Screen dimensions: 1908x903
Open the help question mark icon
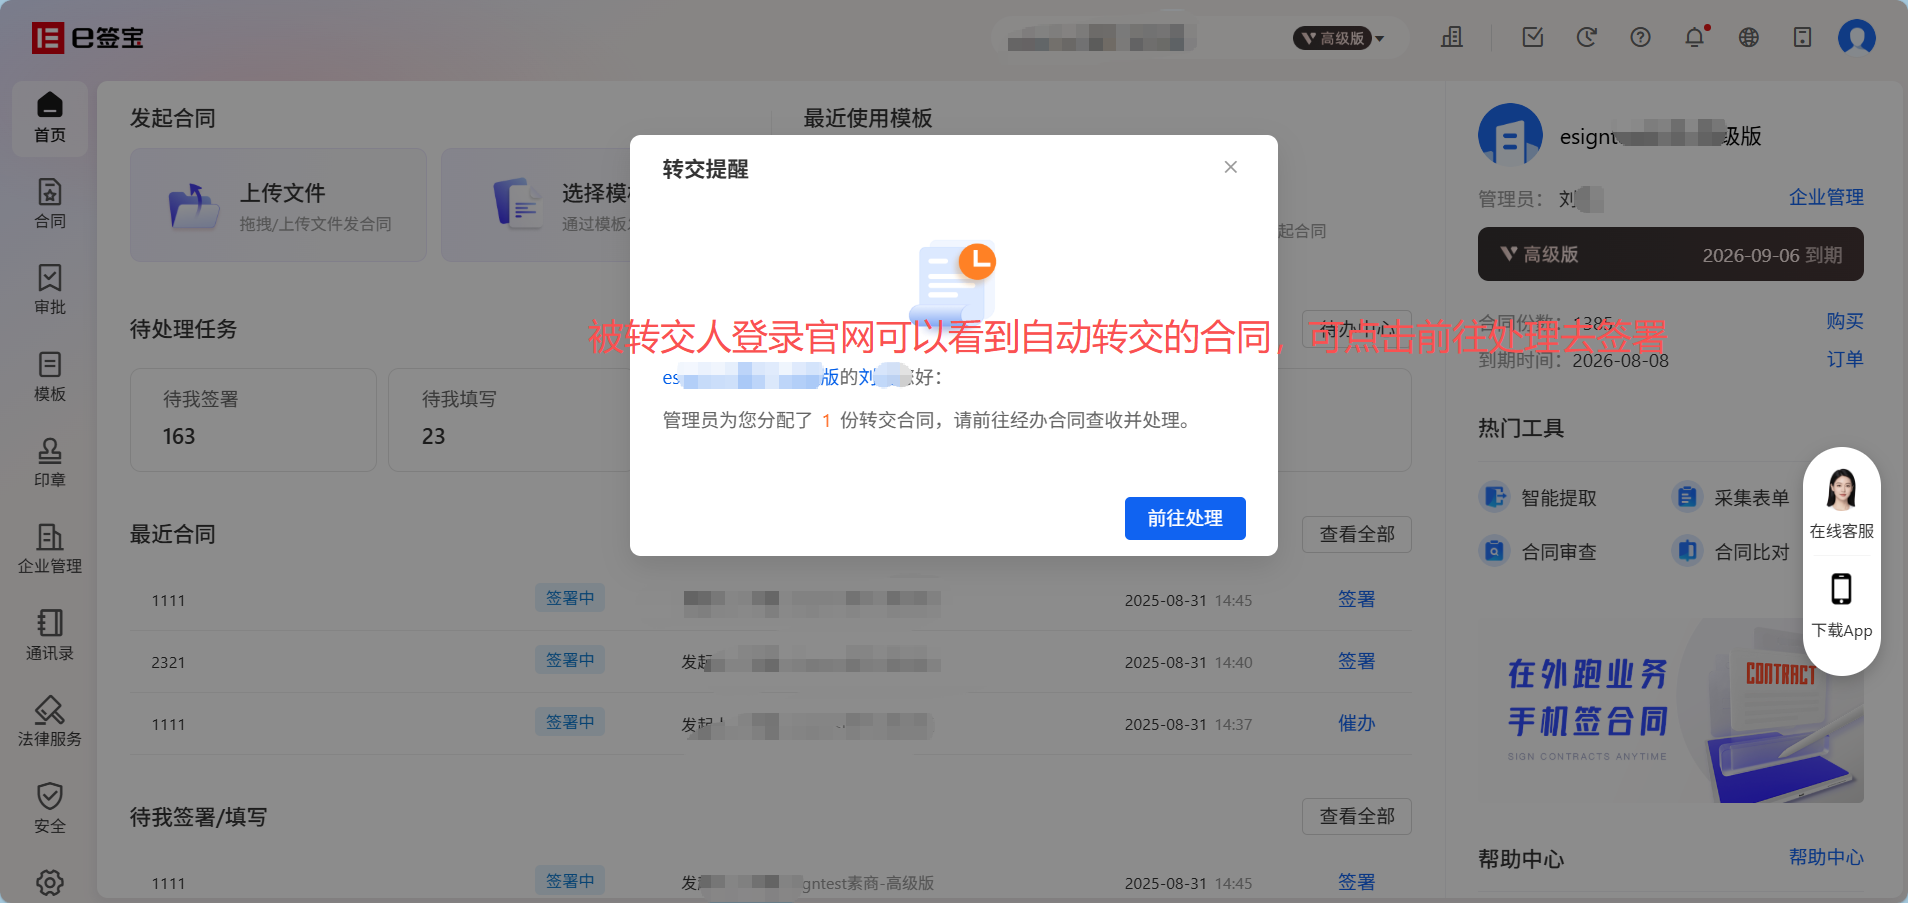click(1640, 38)
